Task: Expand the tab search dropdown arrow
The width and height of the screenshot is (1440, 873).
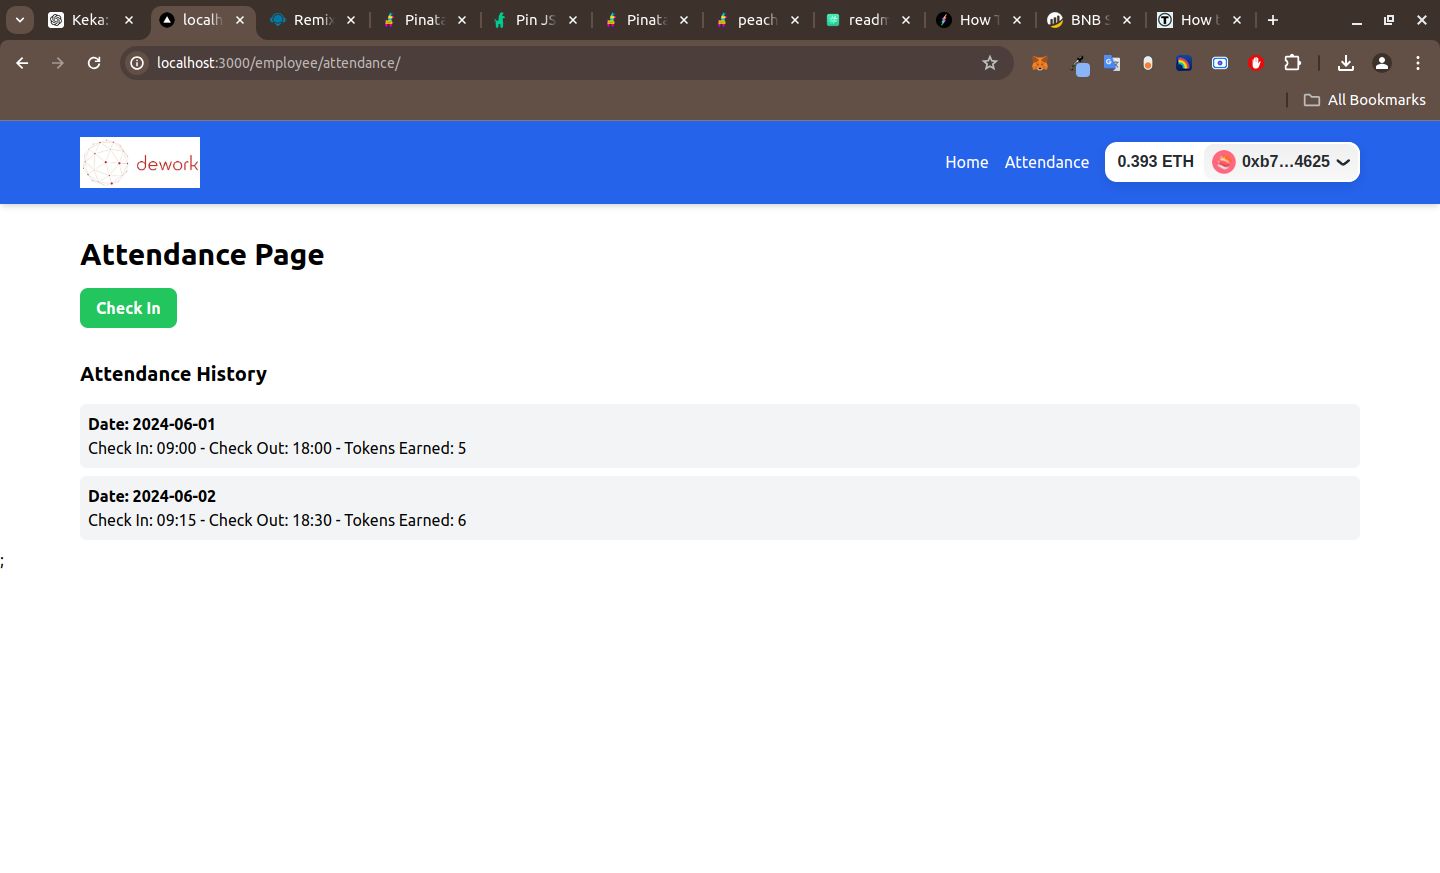Action: (20, 20)
